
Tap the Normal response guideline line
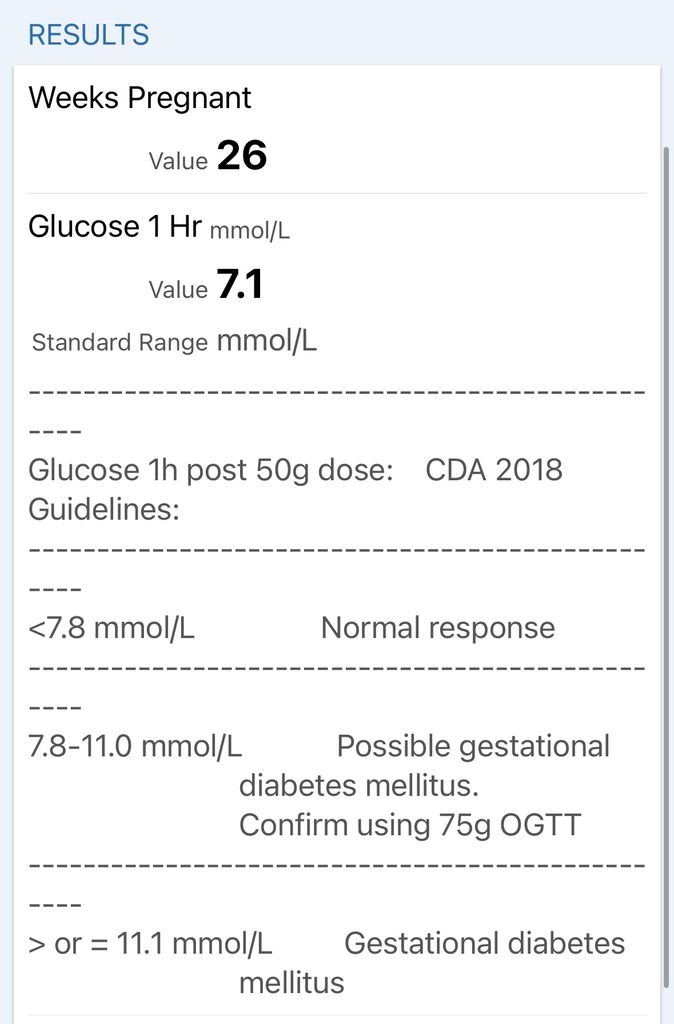(x=438, y=627)
